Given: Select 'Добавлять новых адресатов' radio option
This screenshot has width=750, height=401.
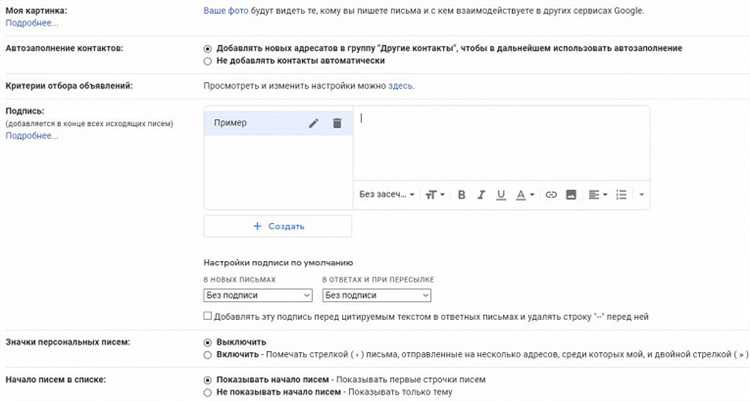Looking at the screenshot, I should [x=207, y=49].
